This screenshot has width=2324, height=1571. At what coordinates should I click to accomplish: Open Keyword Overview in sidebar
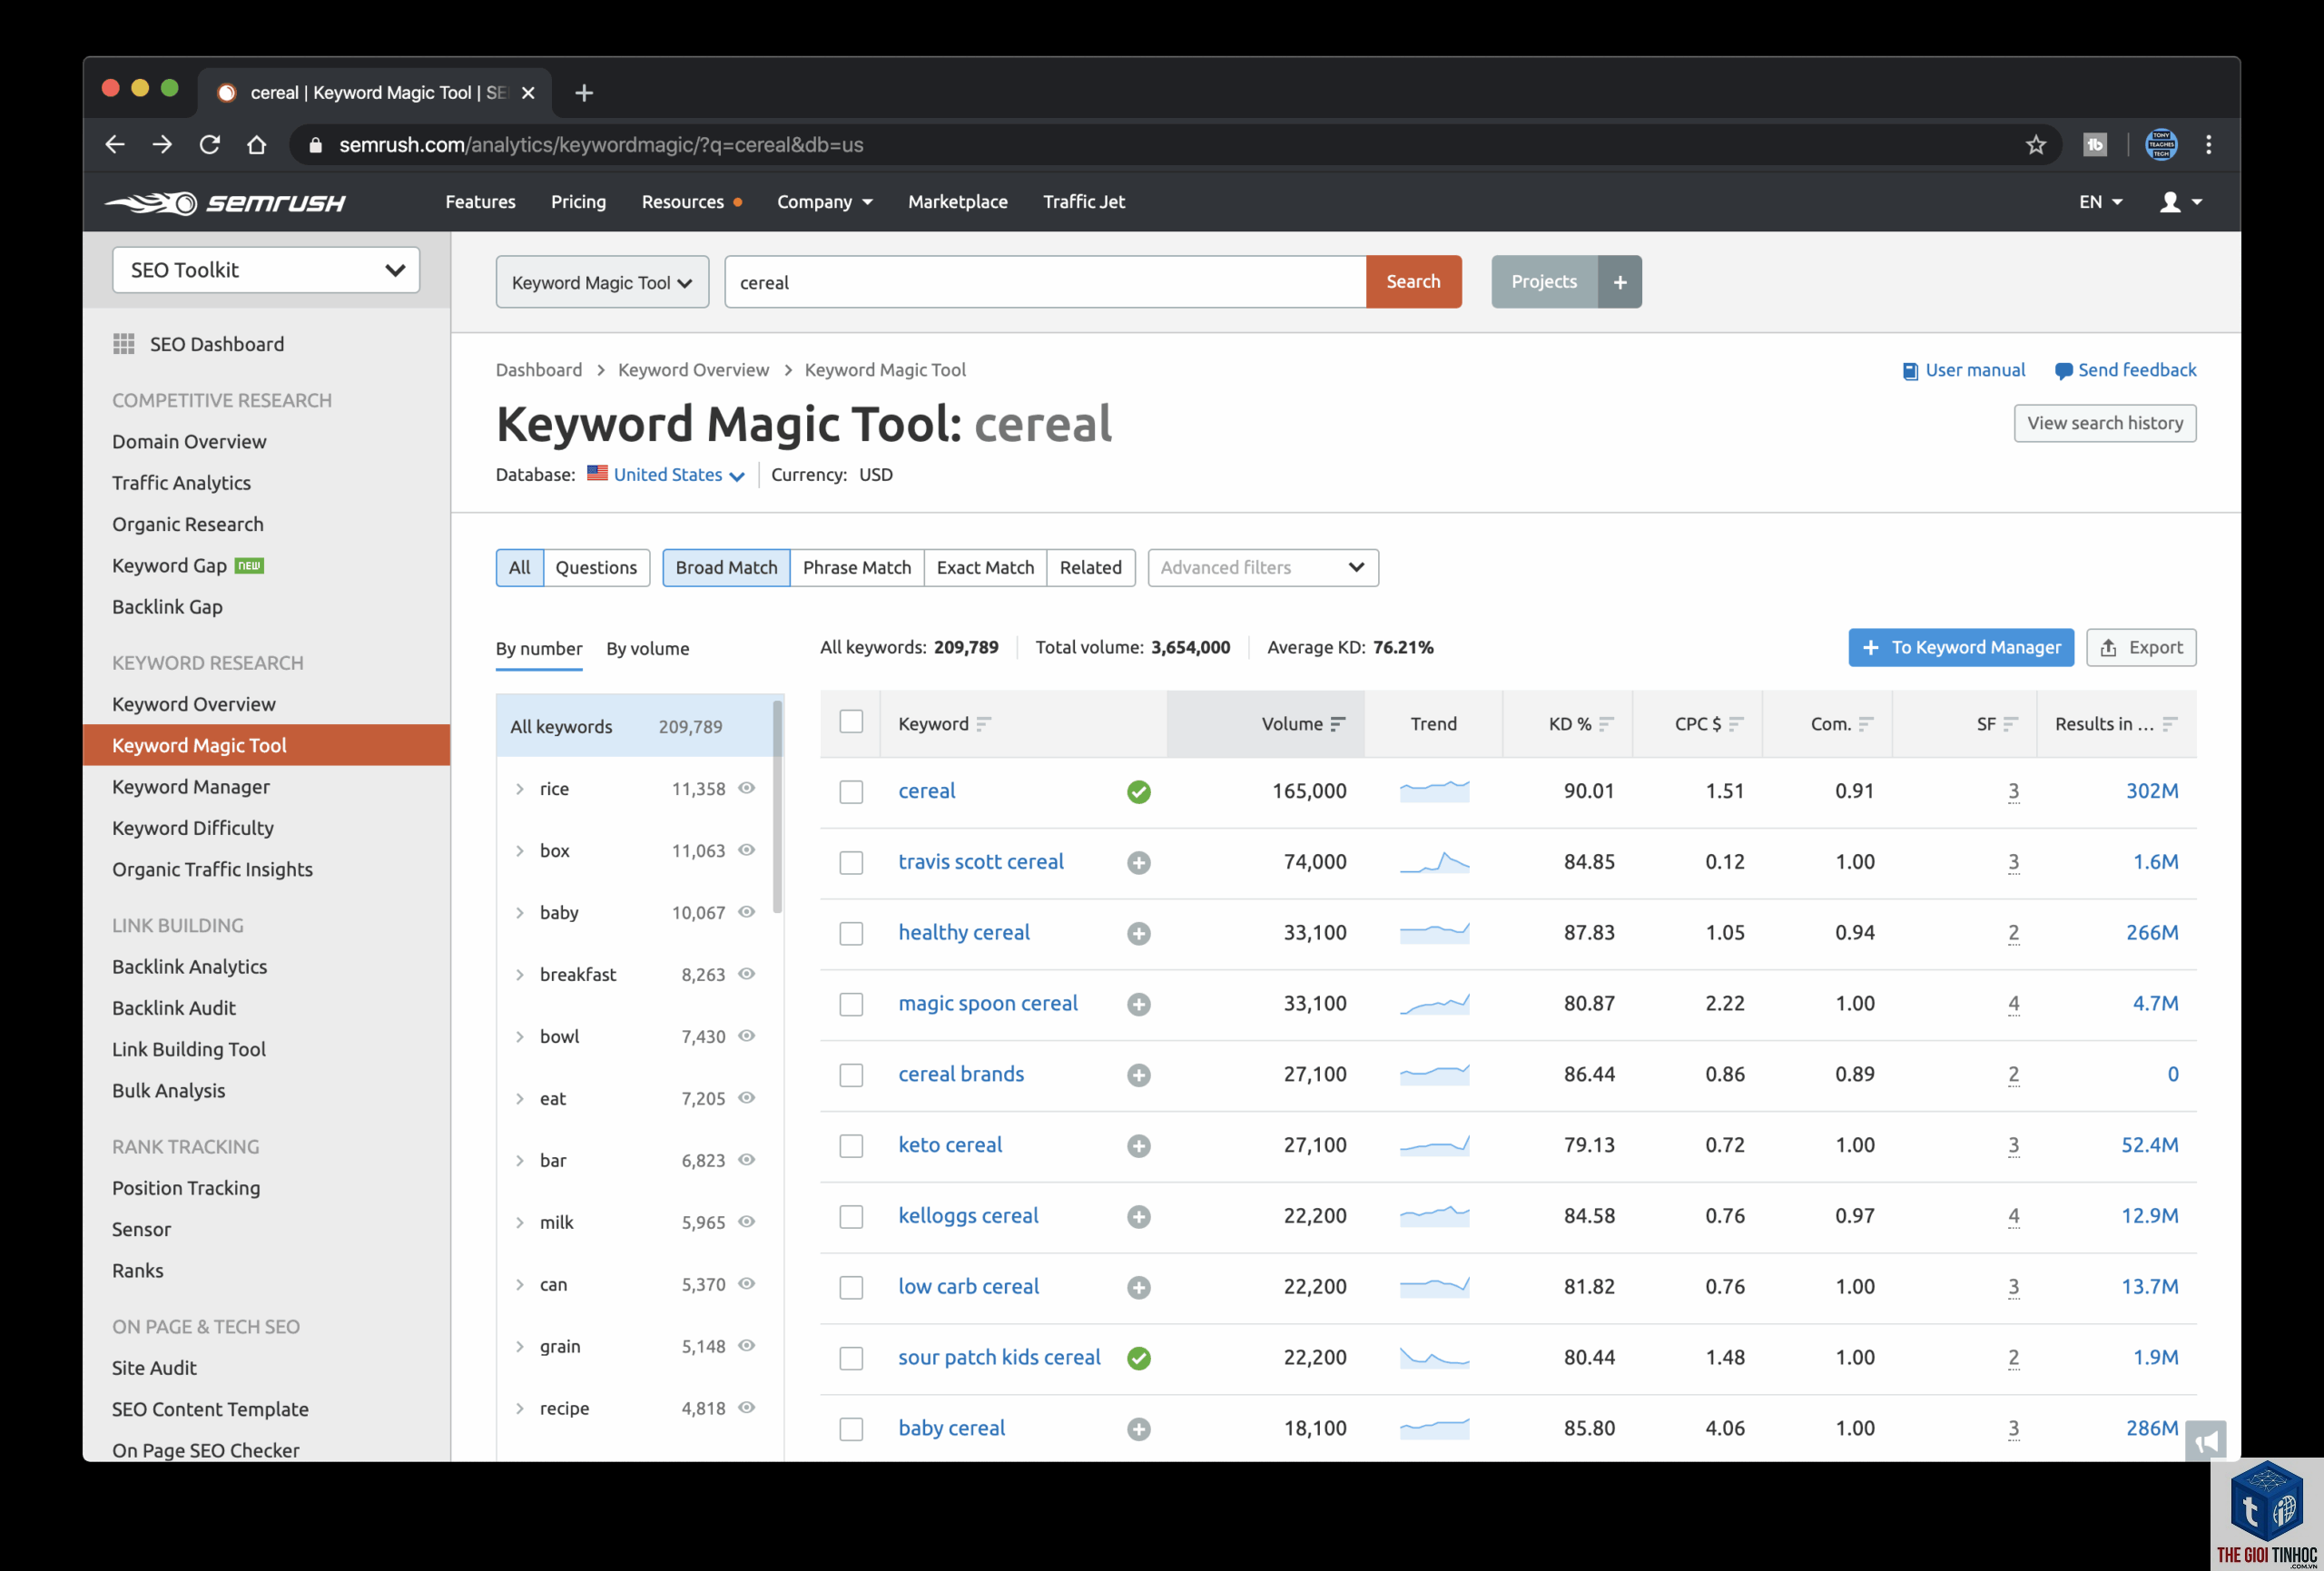(x=194, y=704)
